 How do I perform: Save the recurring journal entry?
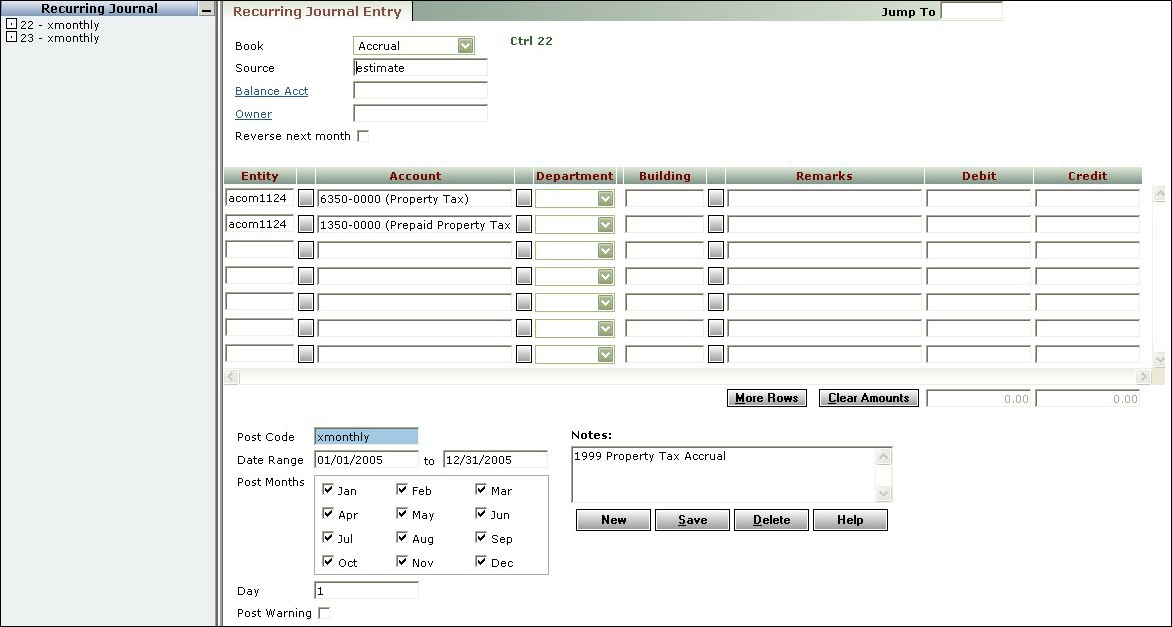pos(692,519)
